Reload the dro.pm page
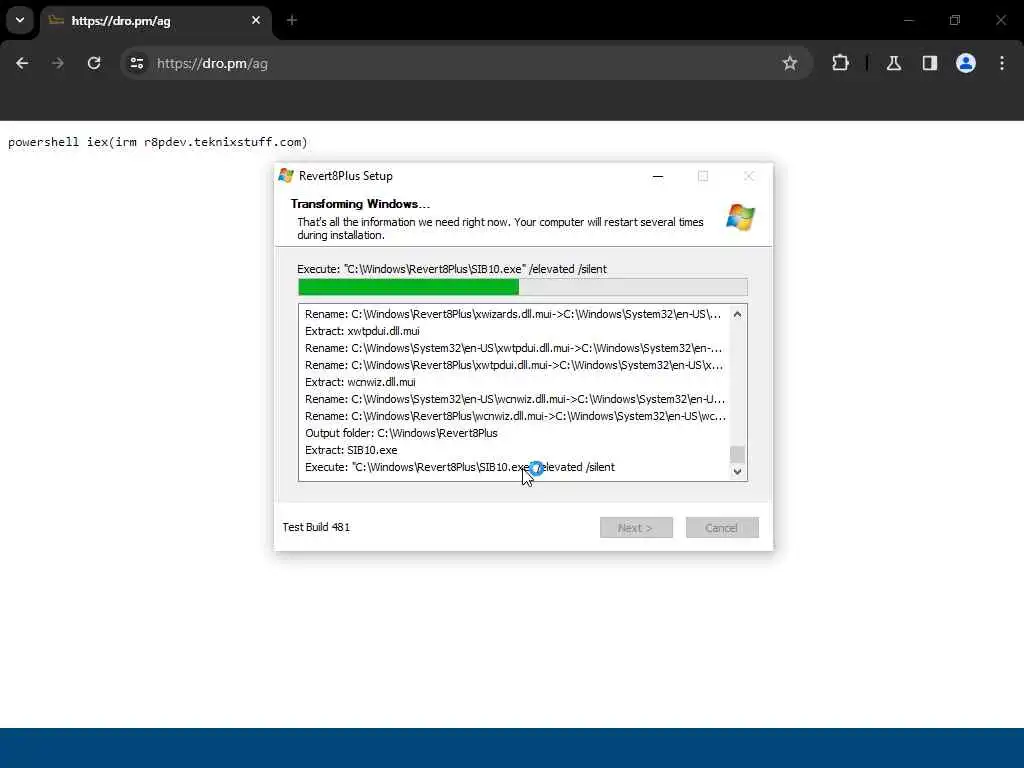 [94, 63]
